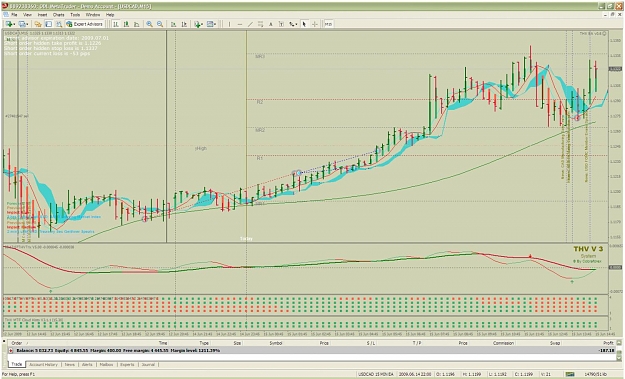Select the Trade terminal tab
Image resolution: width=625 pixels, height=379 pixels.
(17, 364)
